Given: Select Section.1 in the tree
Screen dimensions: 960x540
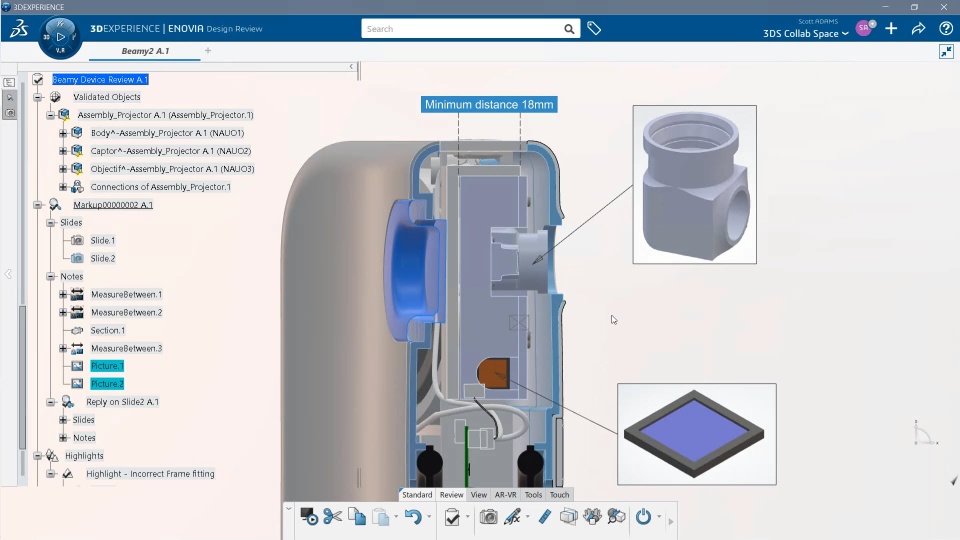Looking at the screenshot, I should [108, 331].
